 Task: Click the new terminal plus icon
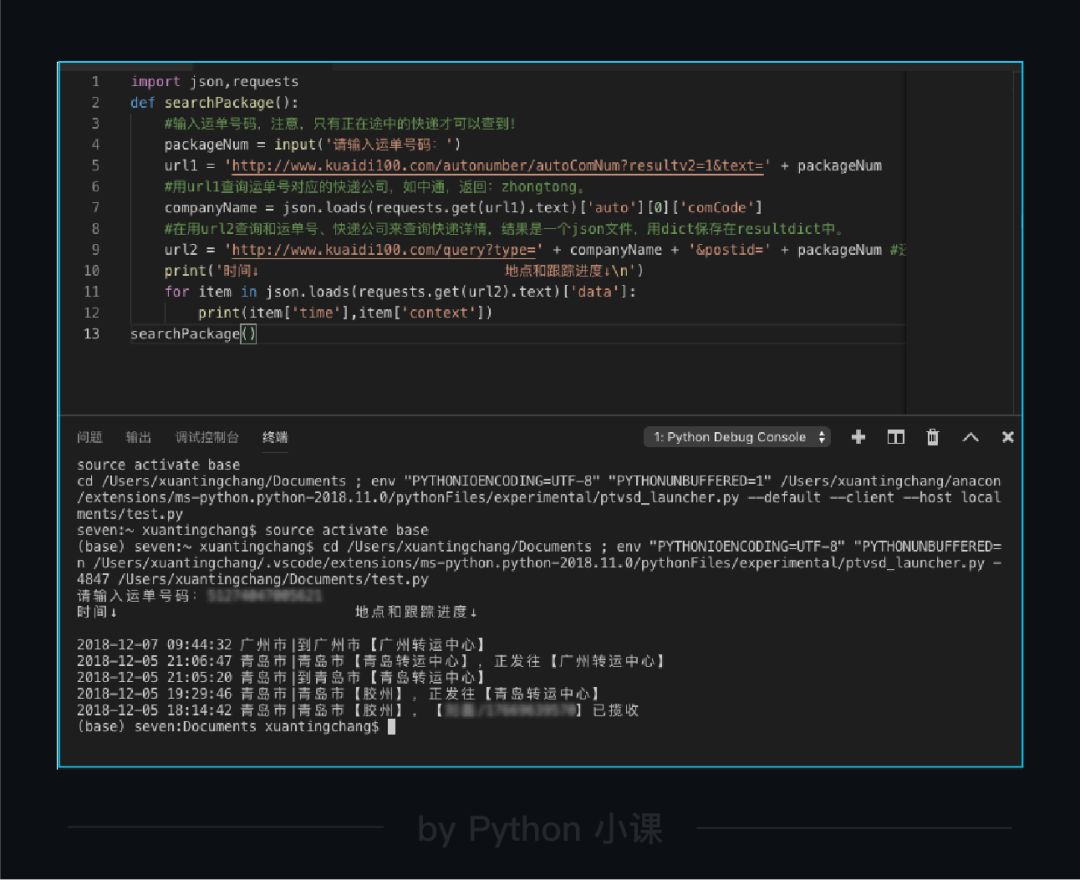(x=857, y=437)
